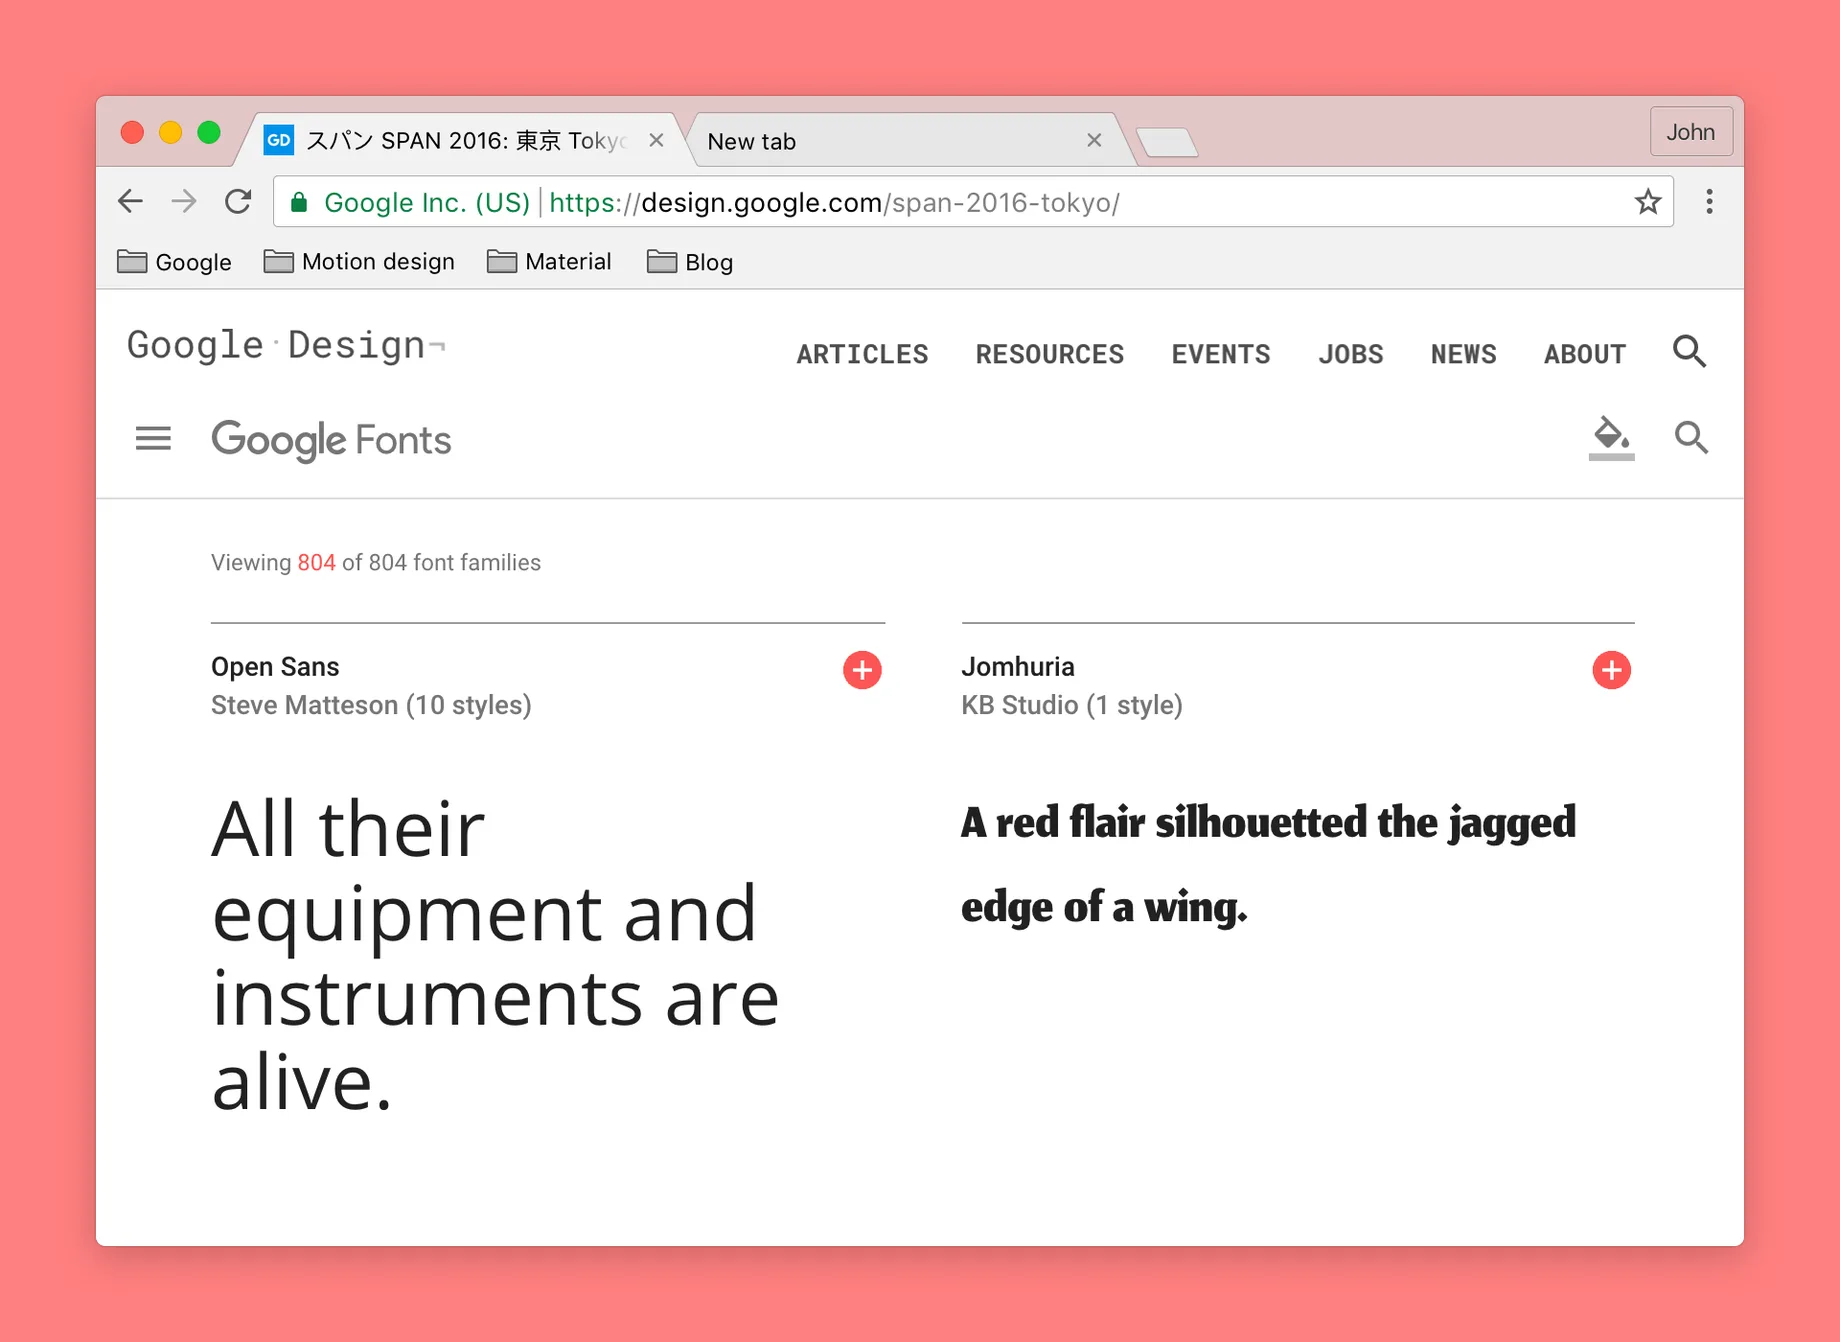Click the browser forward arrow
1840x1342 pixels.
[184, 202]
